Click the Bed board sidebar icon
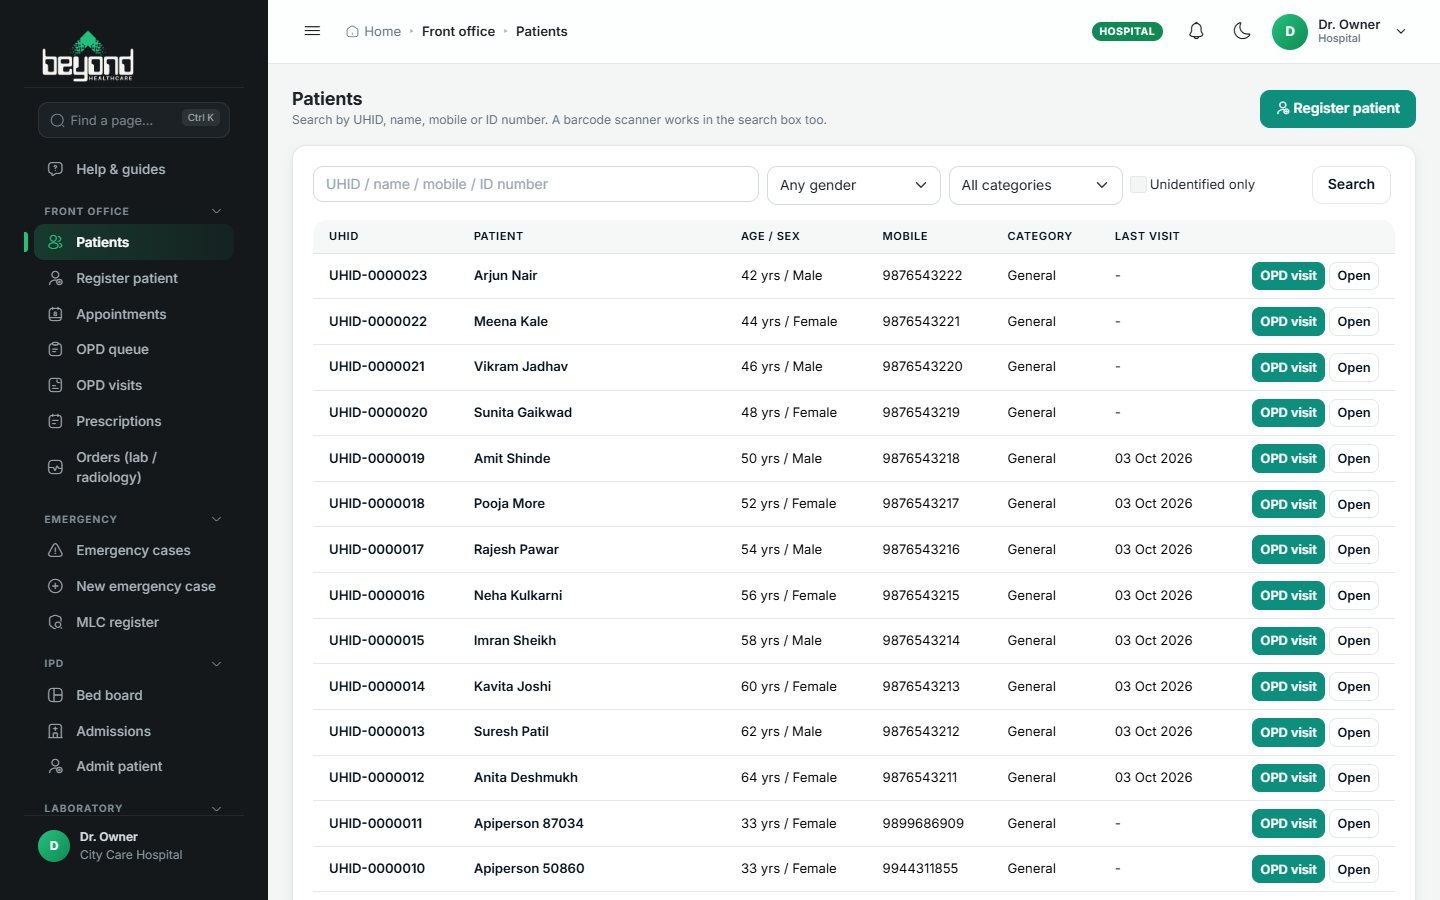Screen dimensions: 1440x900 pos(56,695)
